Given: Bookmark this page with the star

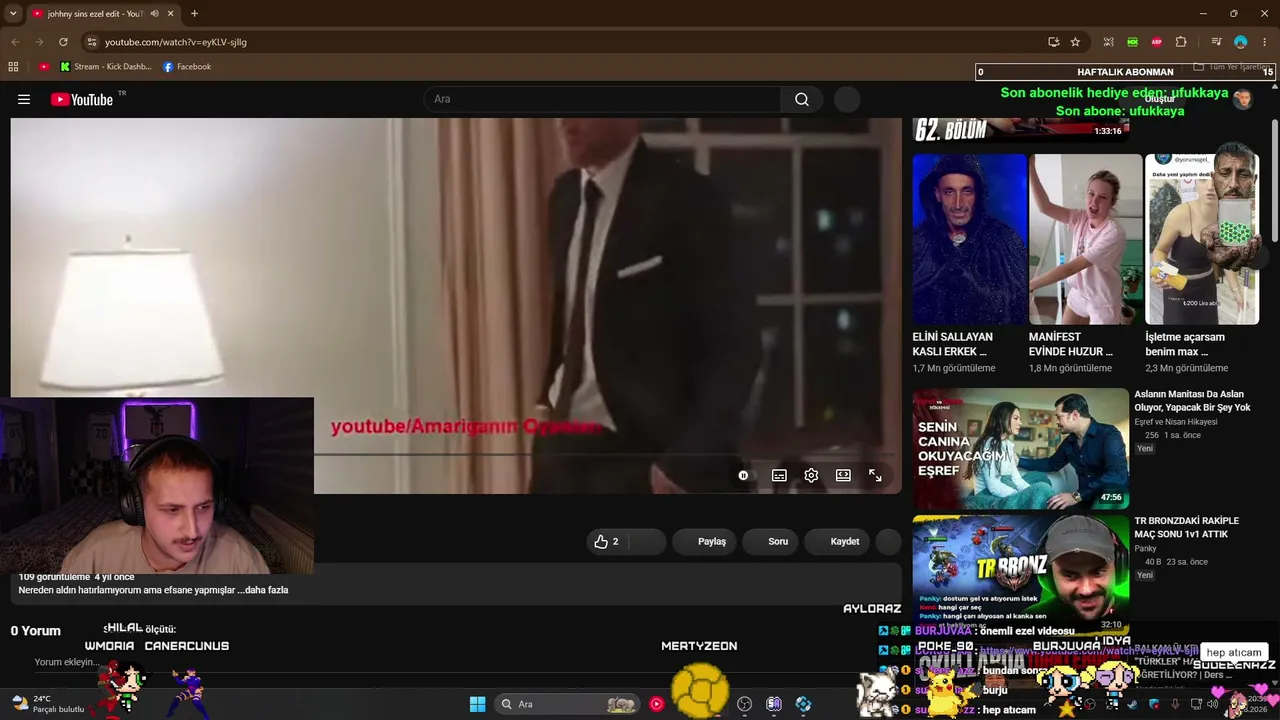Looking at the screenshot, I should [1075, 42].
